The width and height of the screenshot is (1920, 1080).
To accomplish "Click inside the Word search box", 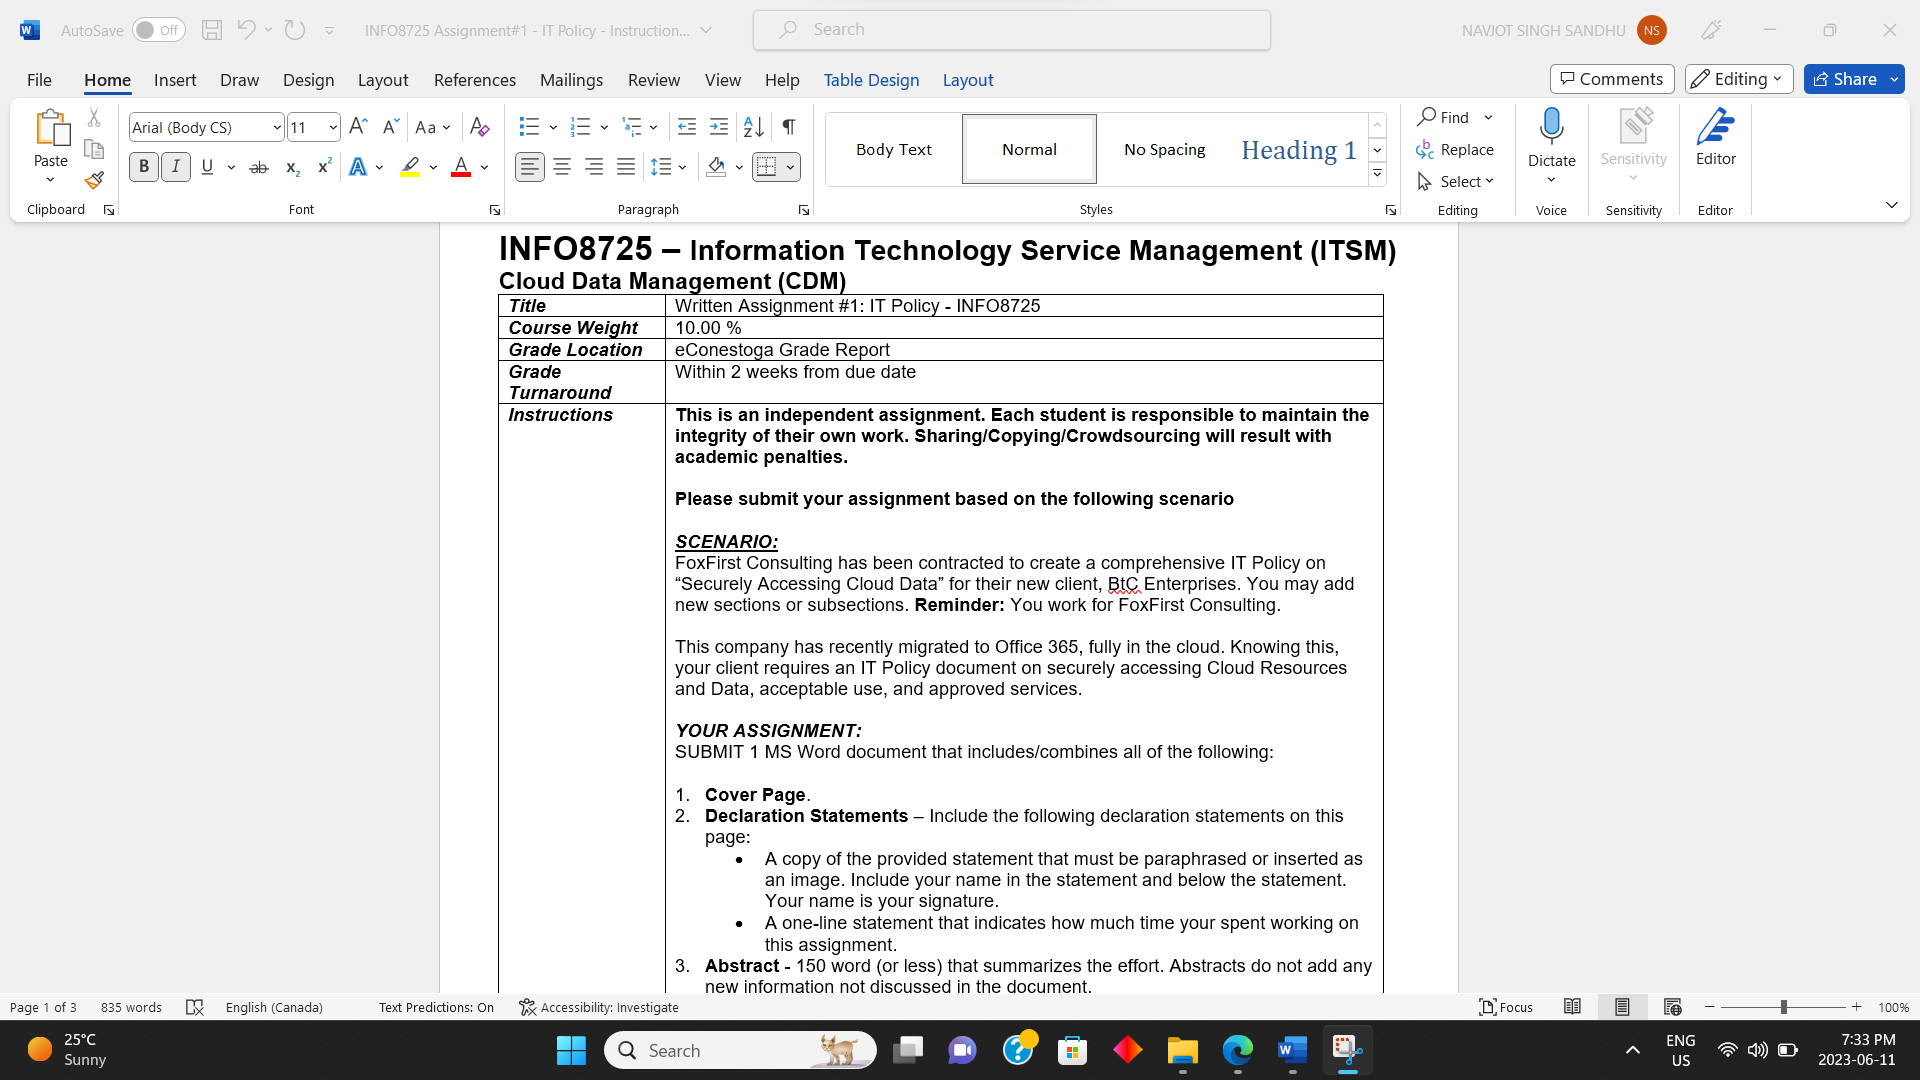I will 1011,29.
